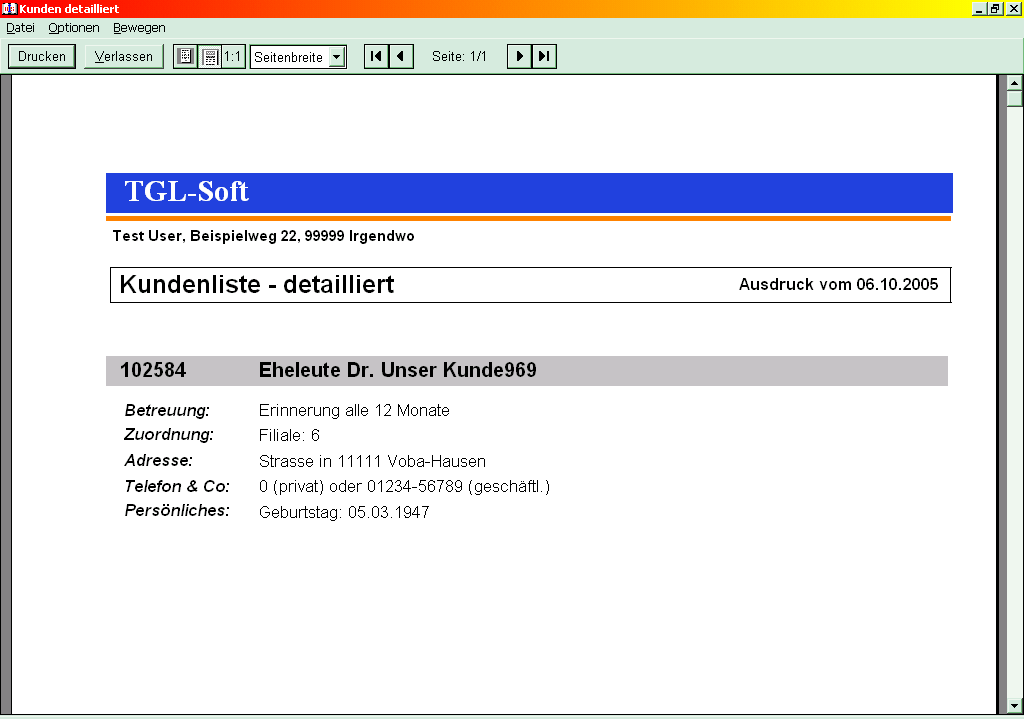Screen dimensions: 1024x719
Task: Minimize the Kunden detailliert window
Action: (979, 8)
